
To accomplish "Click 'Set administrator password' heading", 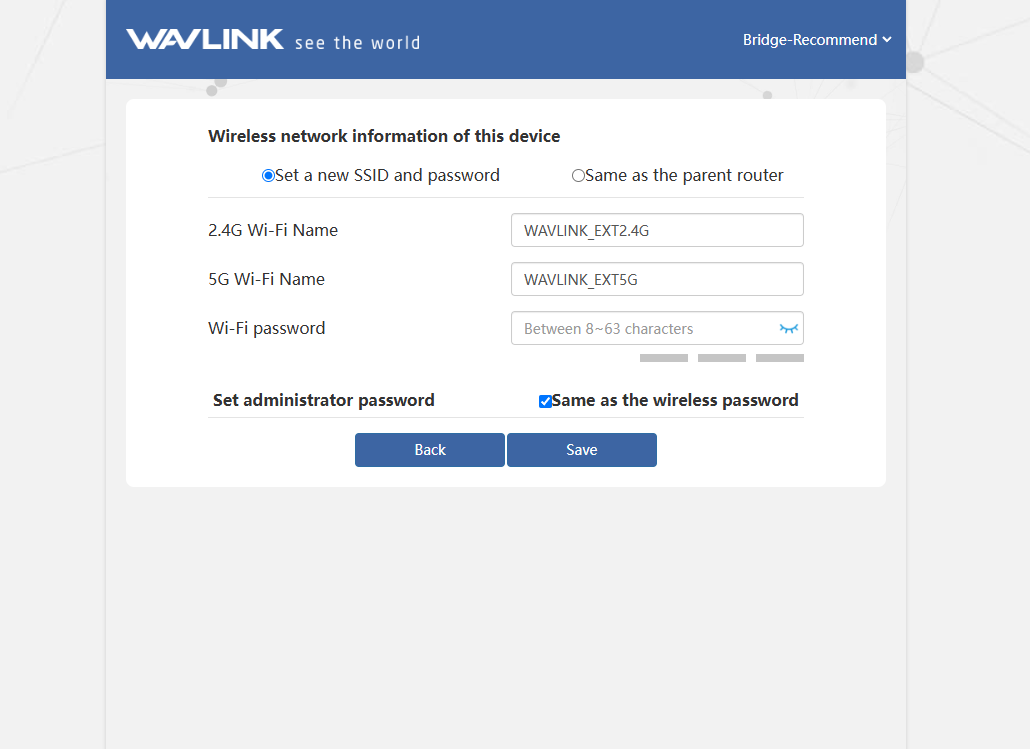I will [x=323, y=400].
